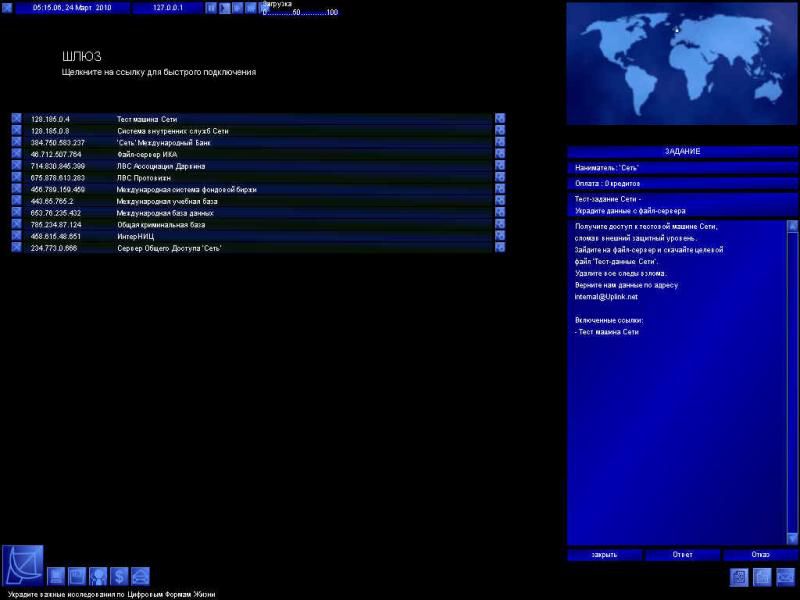Toggle map display for ЛВС Протовижн

coord(500,178)
